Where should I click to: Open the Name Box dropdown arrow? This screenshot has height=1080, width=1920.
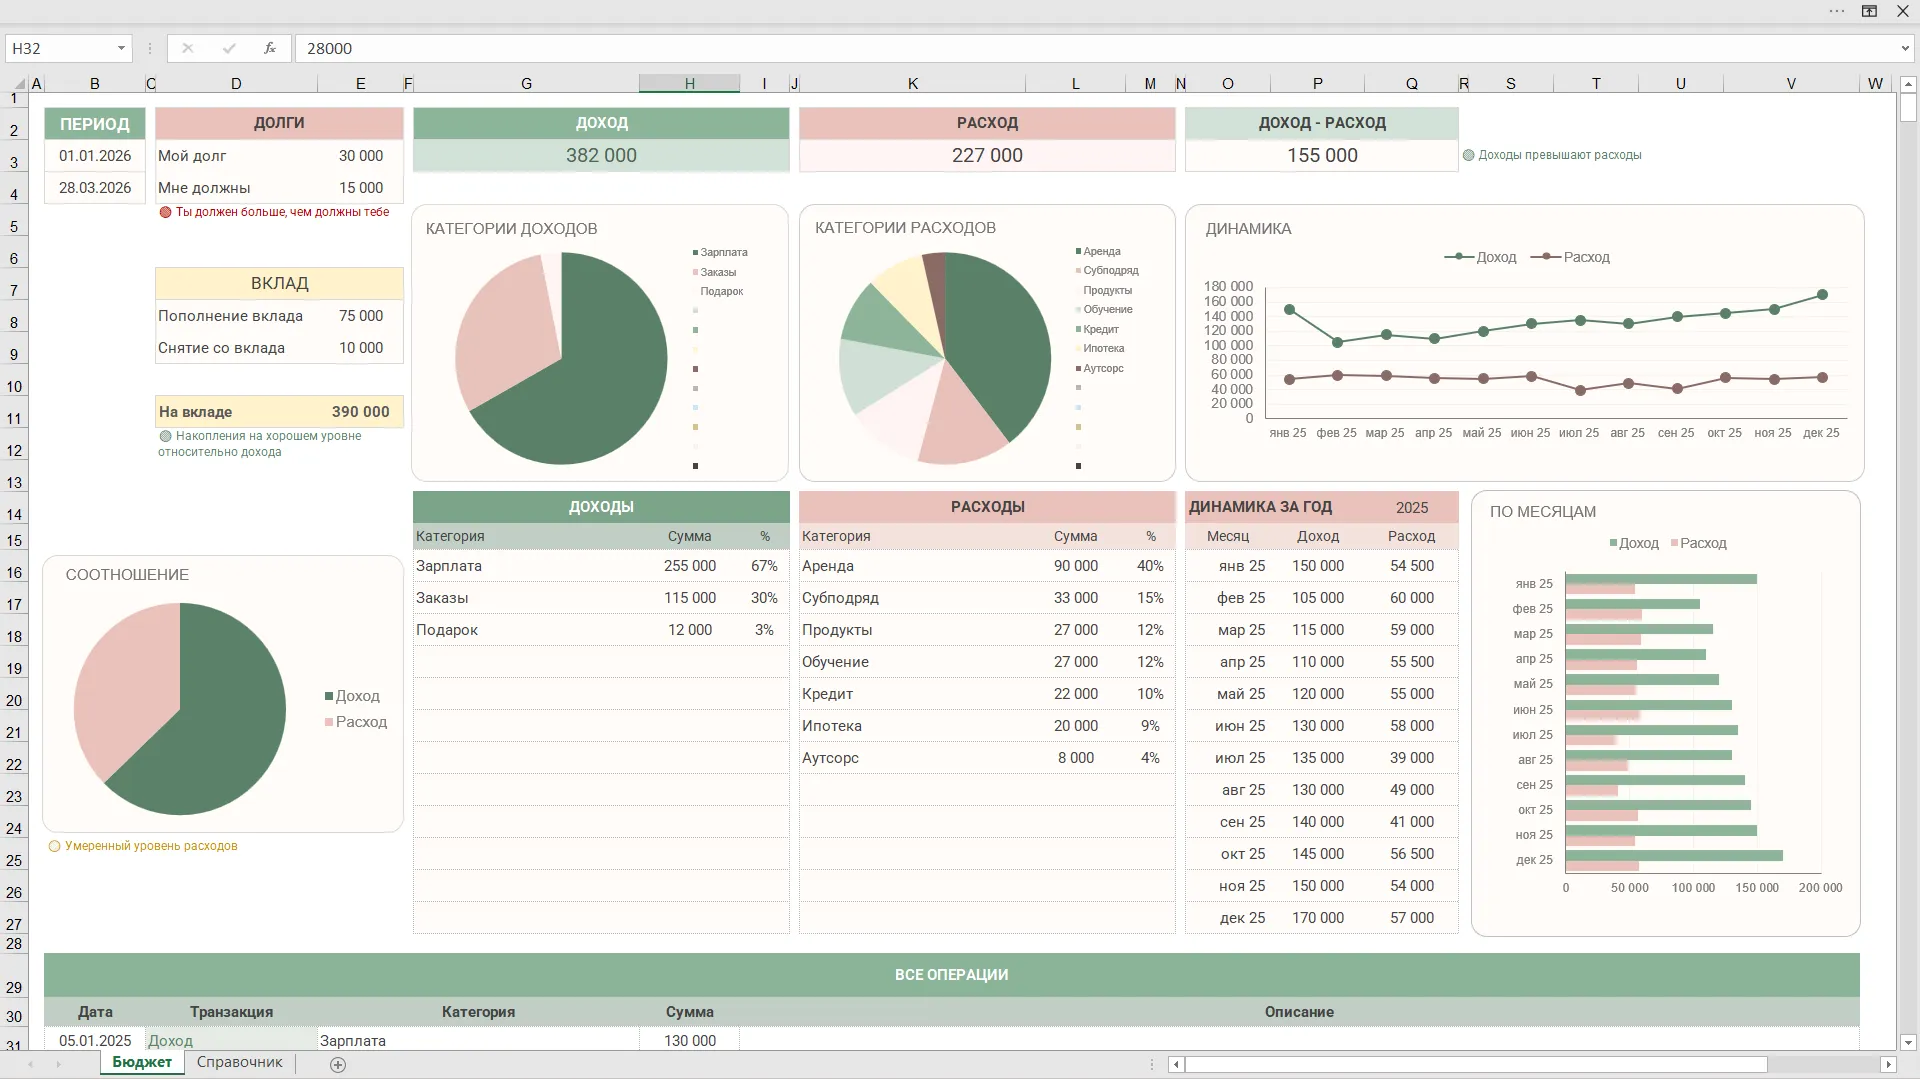[121, 48]
